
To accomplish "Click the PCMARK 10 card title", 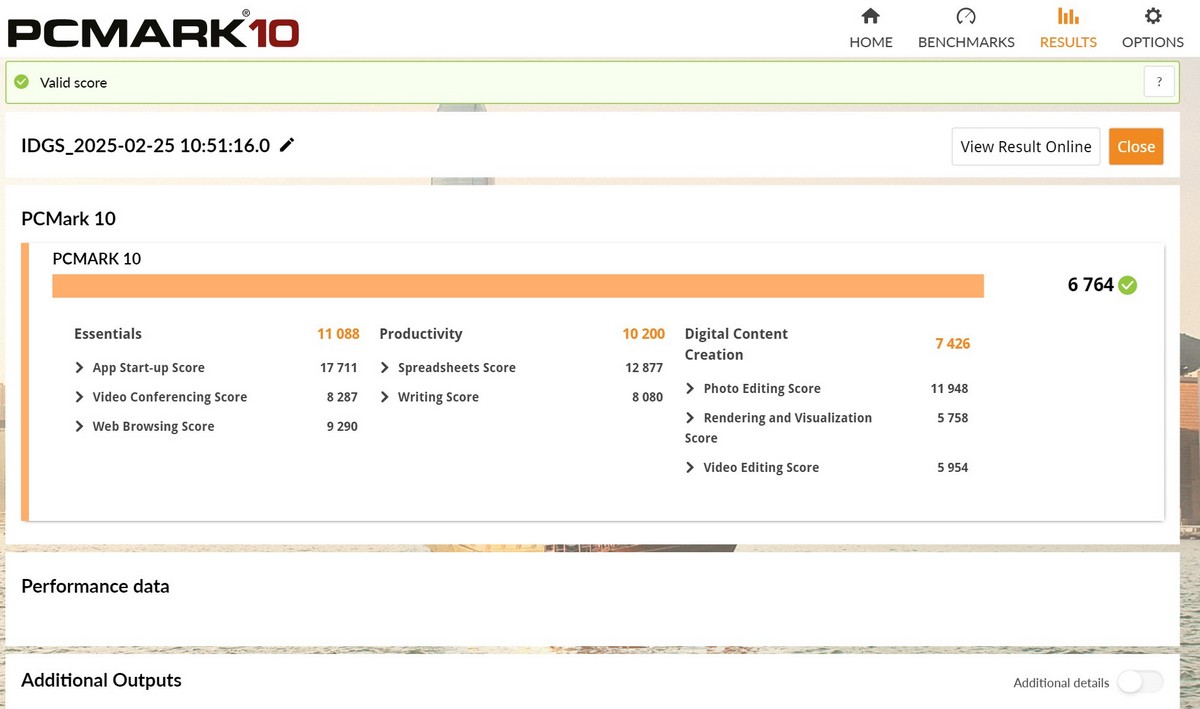I will pos(97,258).
